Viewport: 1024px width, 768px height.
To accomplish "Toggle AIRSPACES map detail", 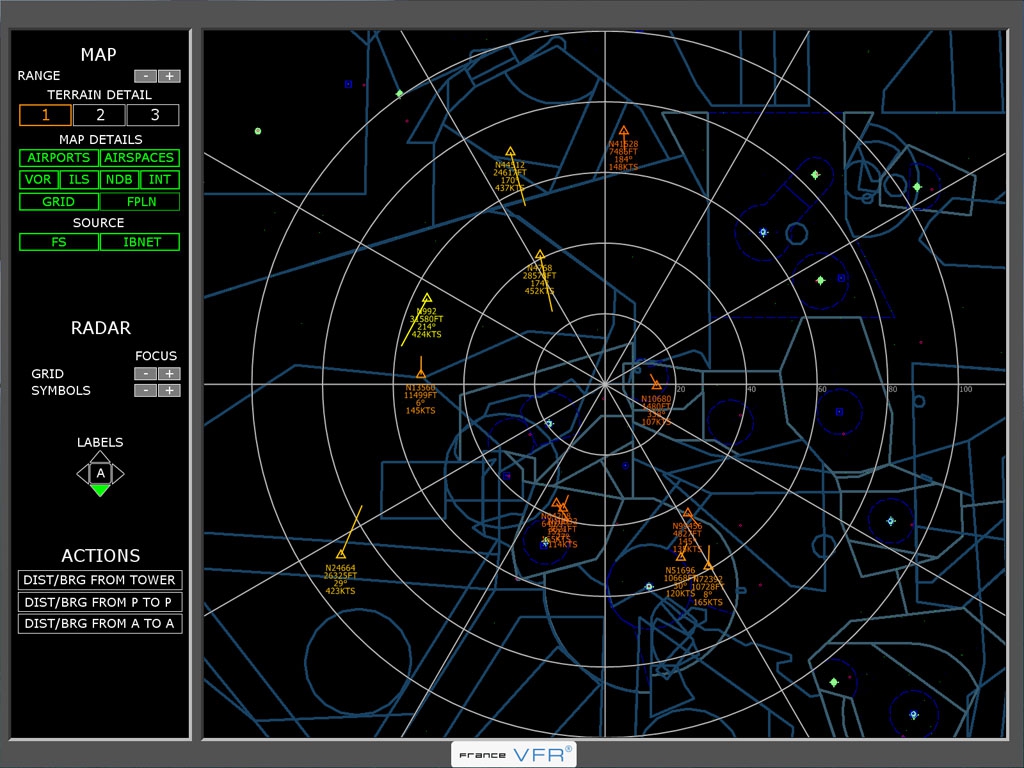I will point(139,157).
